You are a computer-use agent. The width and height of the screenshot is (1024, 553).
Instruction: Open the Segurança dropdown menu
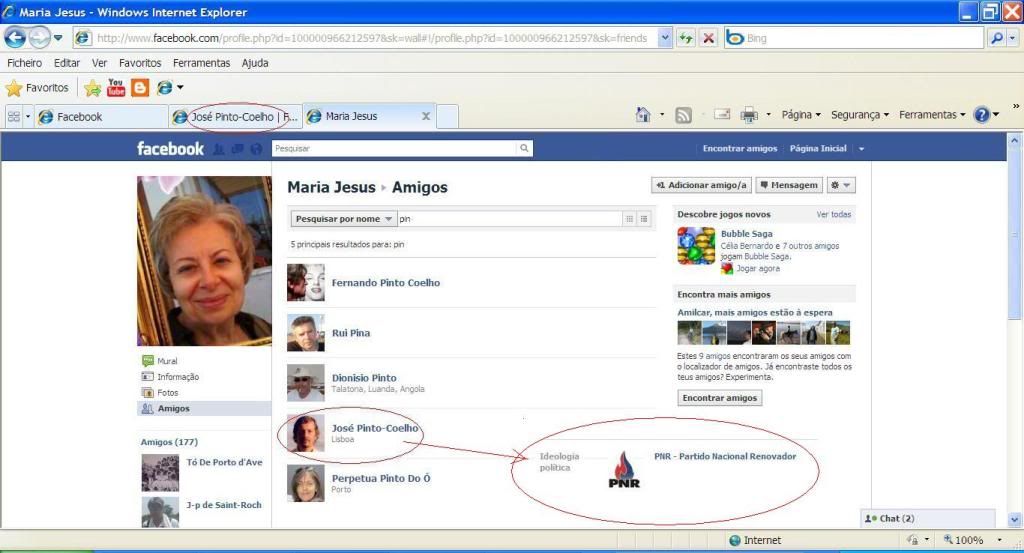pos(859,115)
